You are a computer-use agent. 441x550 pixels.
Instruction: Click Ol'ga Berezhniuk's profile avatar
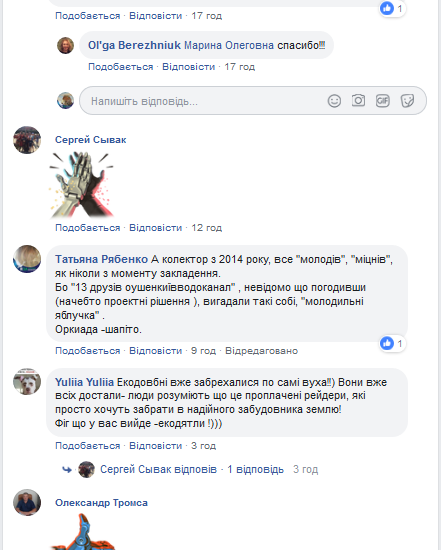(x=65, y=45)
